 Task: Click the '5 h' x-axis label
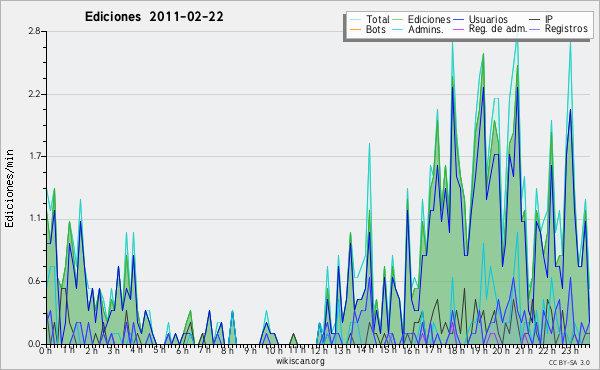(159, 350)
